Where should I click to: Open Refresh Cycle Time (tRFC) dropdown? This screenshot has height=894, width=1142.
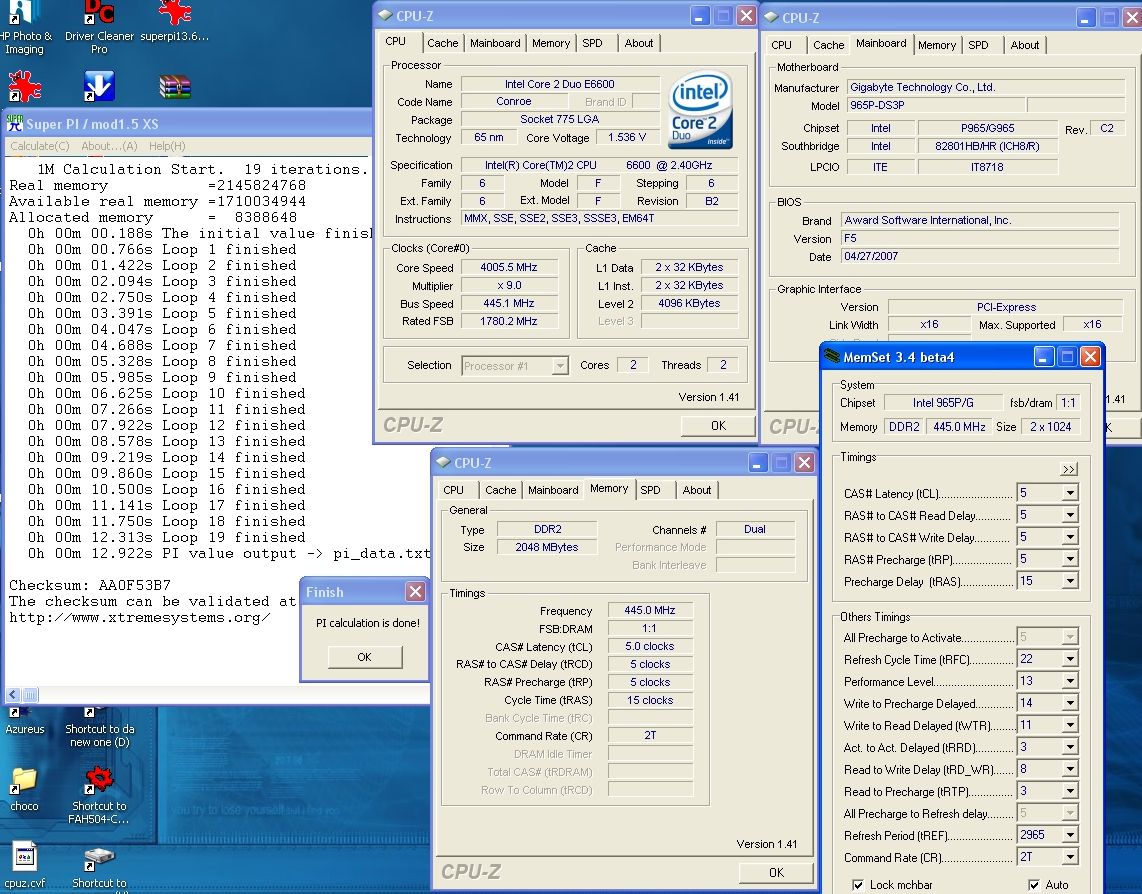tap(1070, 659)
